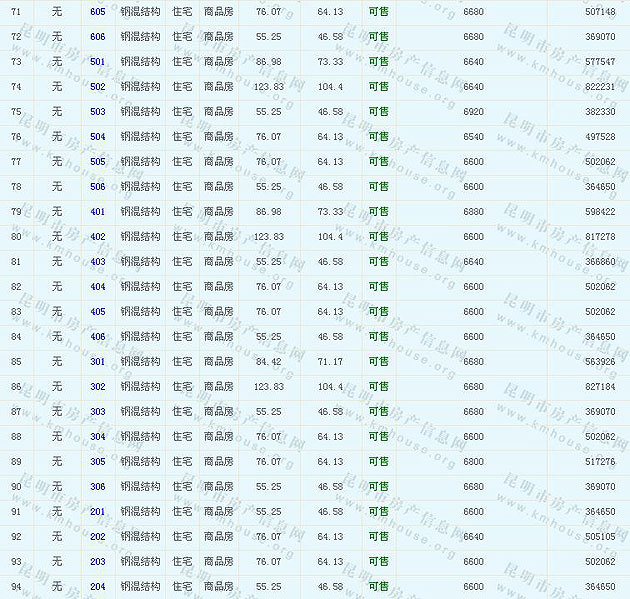
Task: Open room 301 link
Action: tap(97, 362)
